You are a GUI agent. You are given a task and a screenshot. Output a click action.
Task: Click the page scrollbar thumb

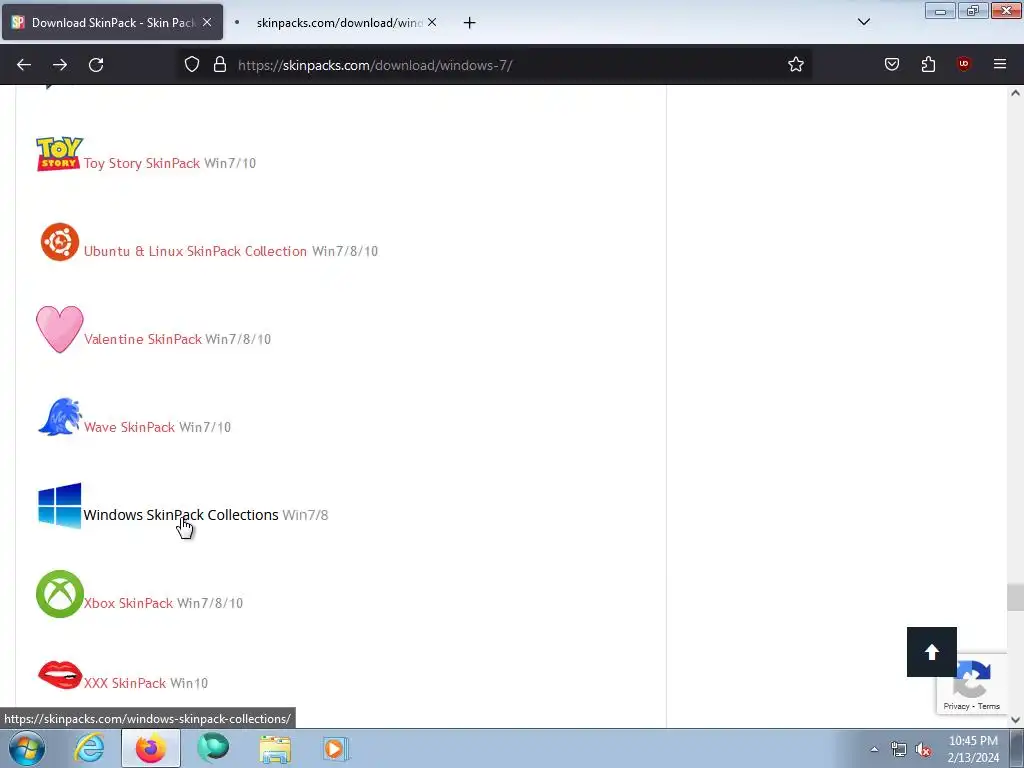1015,598
